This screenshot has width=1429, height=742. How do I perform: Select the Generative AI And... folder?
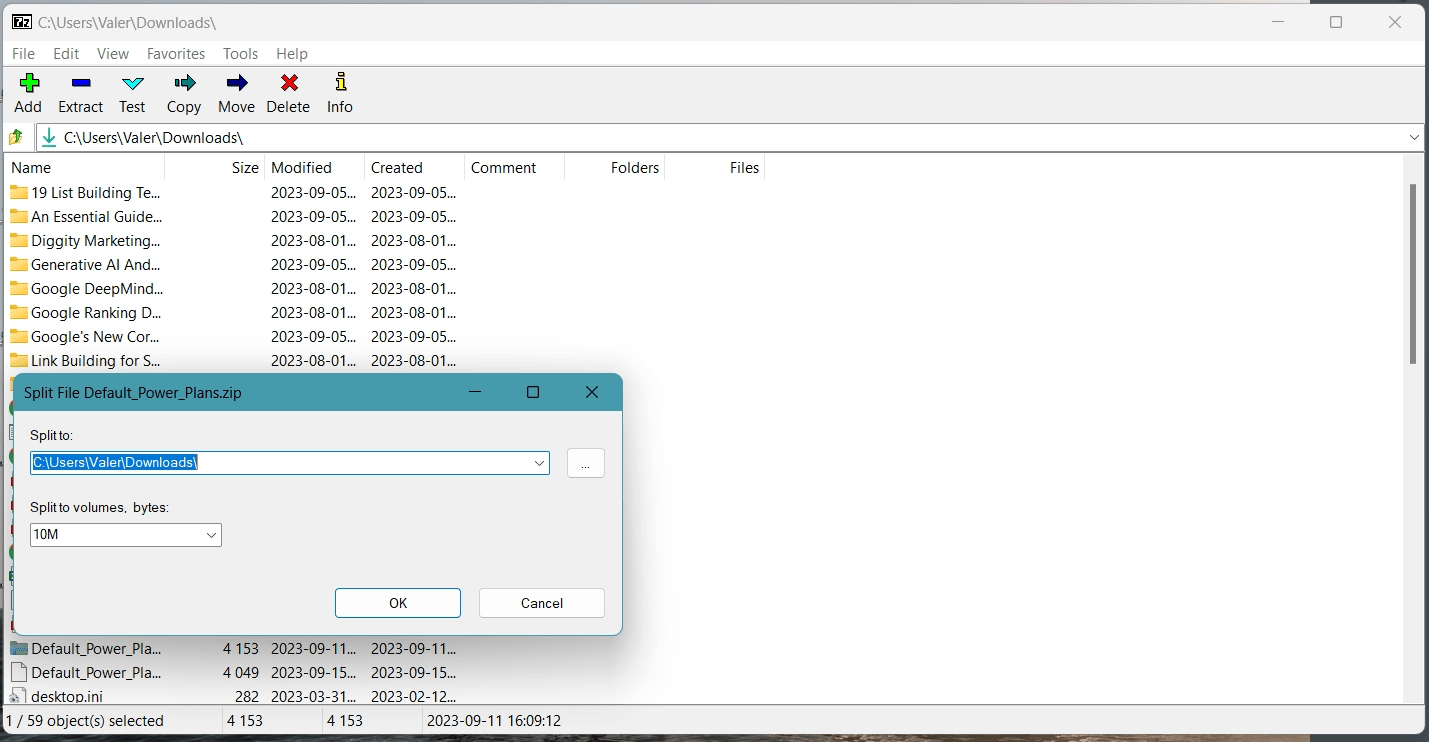click(x=95, y=264)
